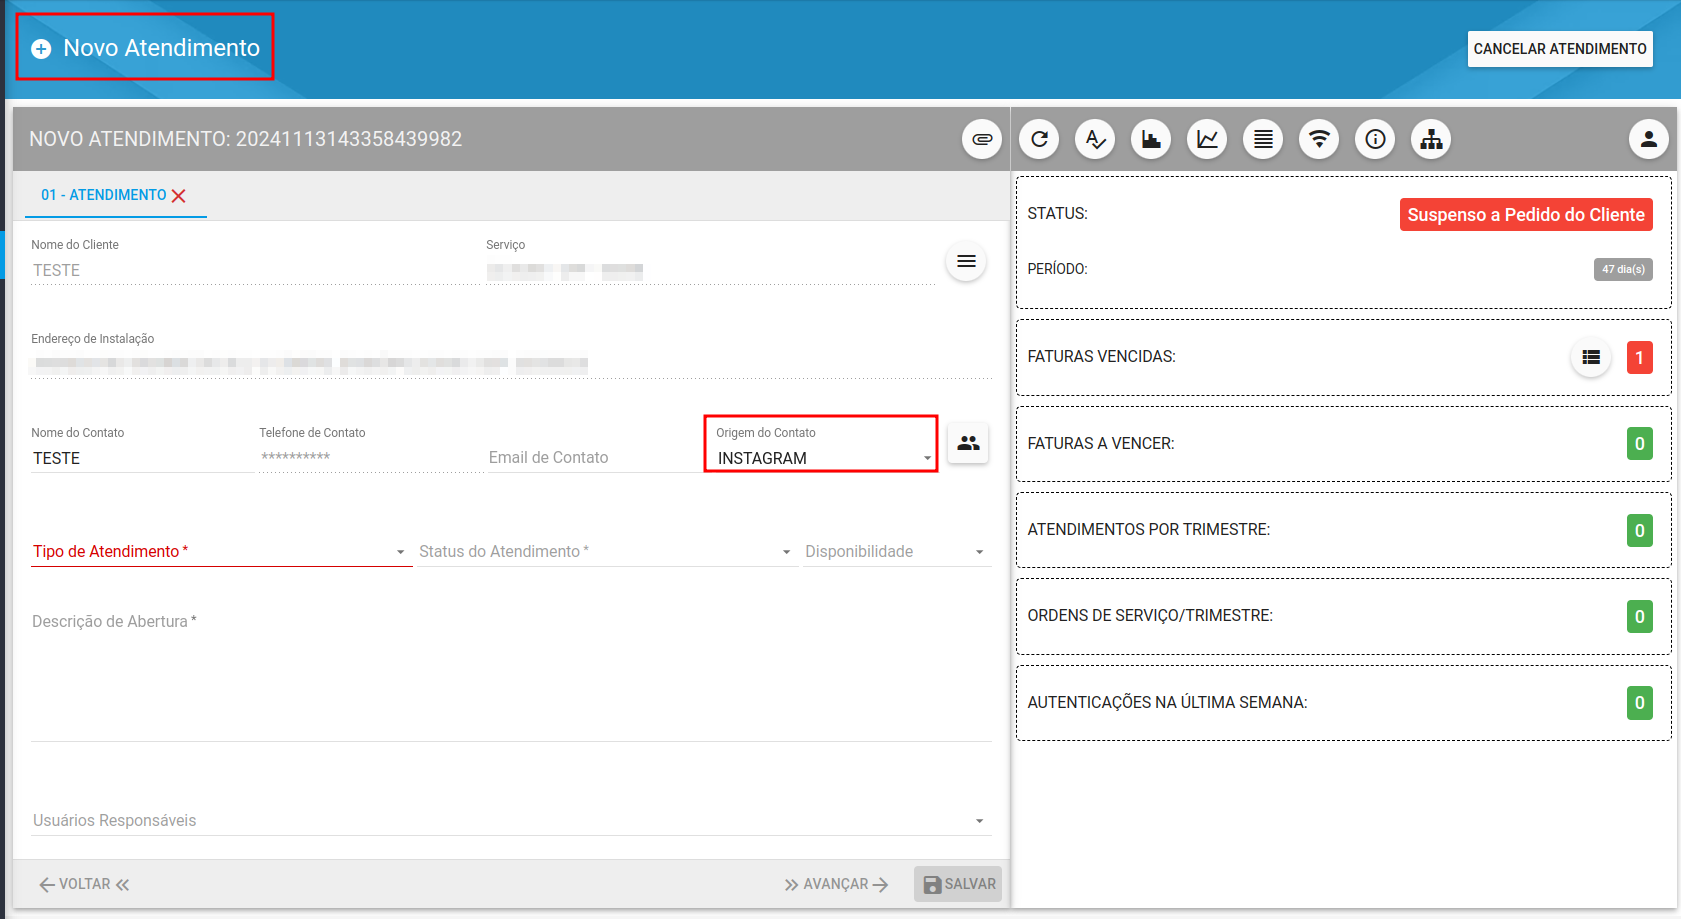Expand Usuários Responsáveis dropdown
This screenshot has height=919, width=1681.
coord(510,820)
